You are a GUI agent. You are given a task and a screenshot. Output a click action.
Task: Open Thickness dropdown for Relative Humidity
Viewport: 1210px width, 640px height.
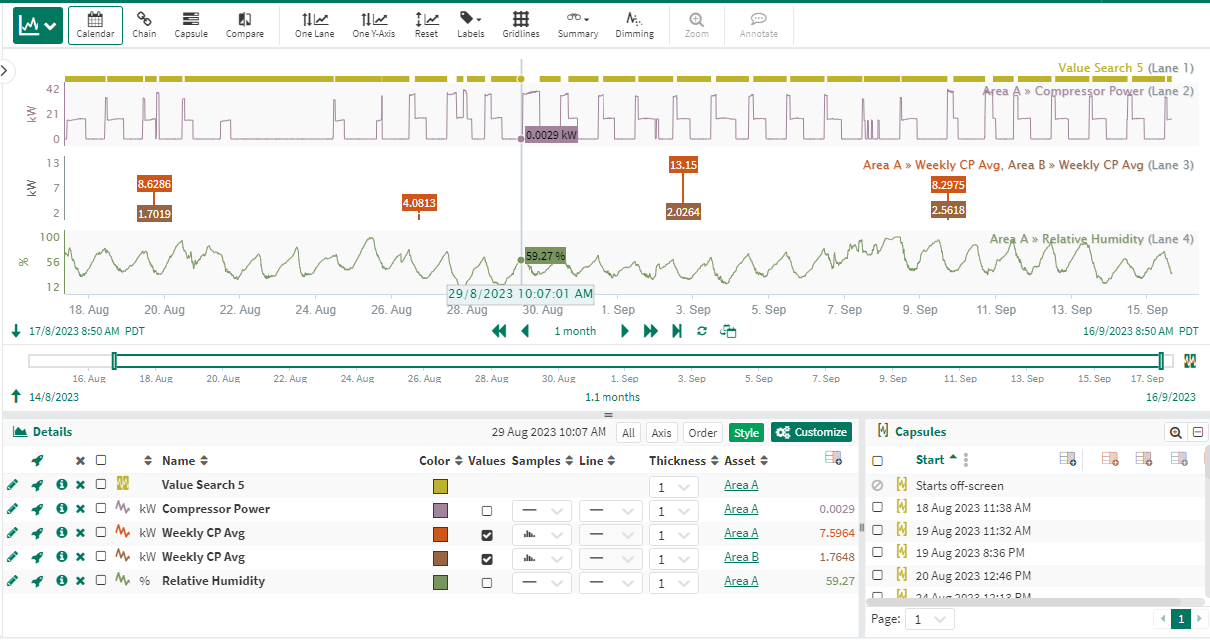click(x=673, y=581)
